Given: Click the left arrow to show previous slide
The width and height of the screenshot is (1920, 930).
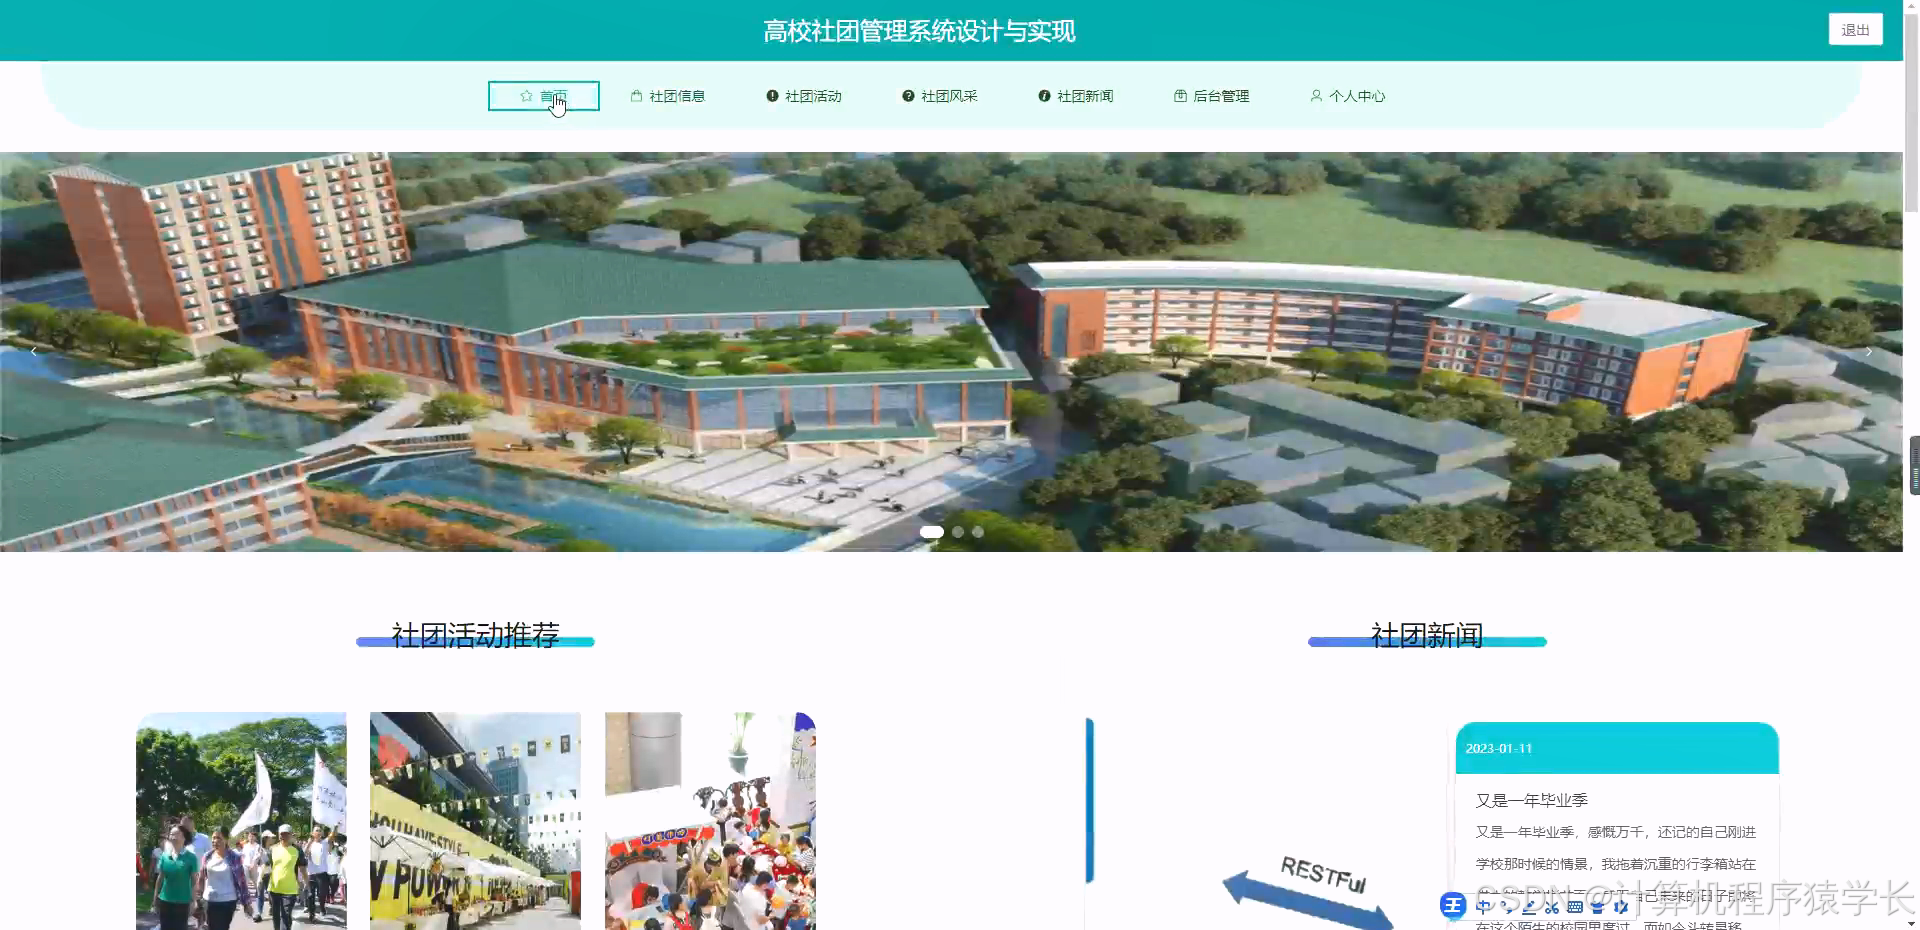Looking at the screenshot, I should (34, 352).
